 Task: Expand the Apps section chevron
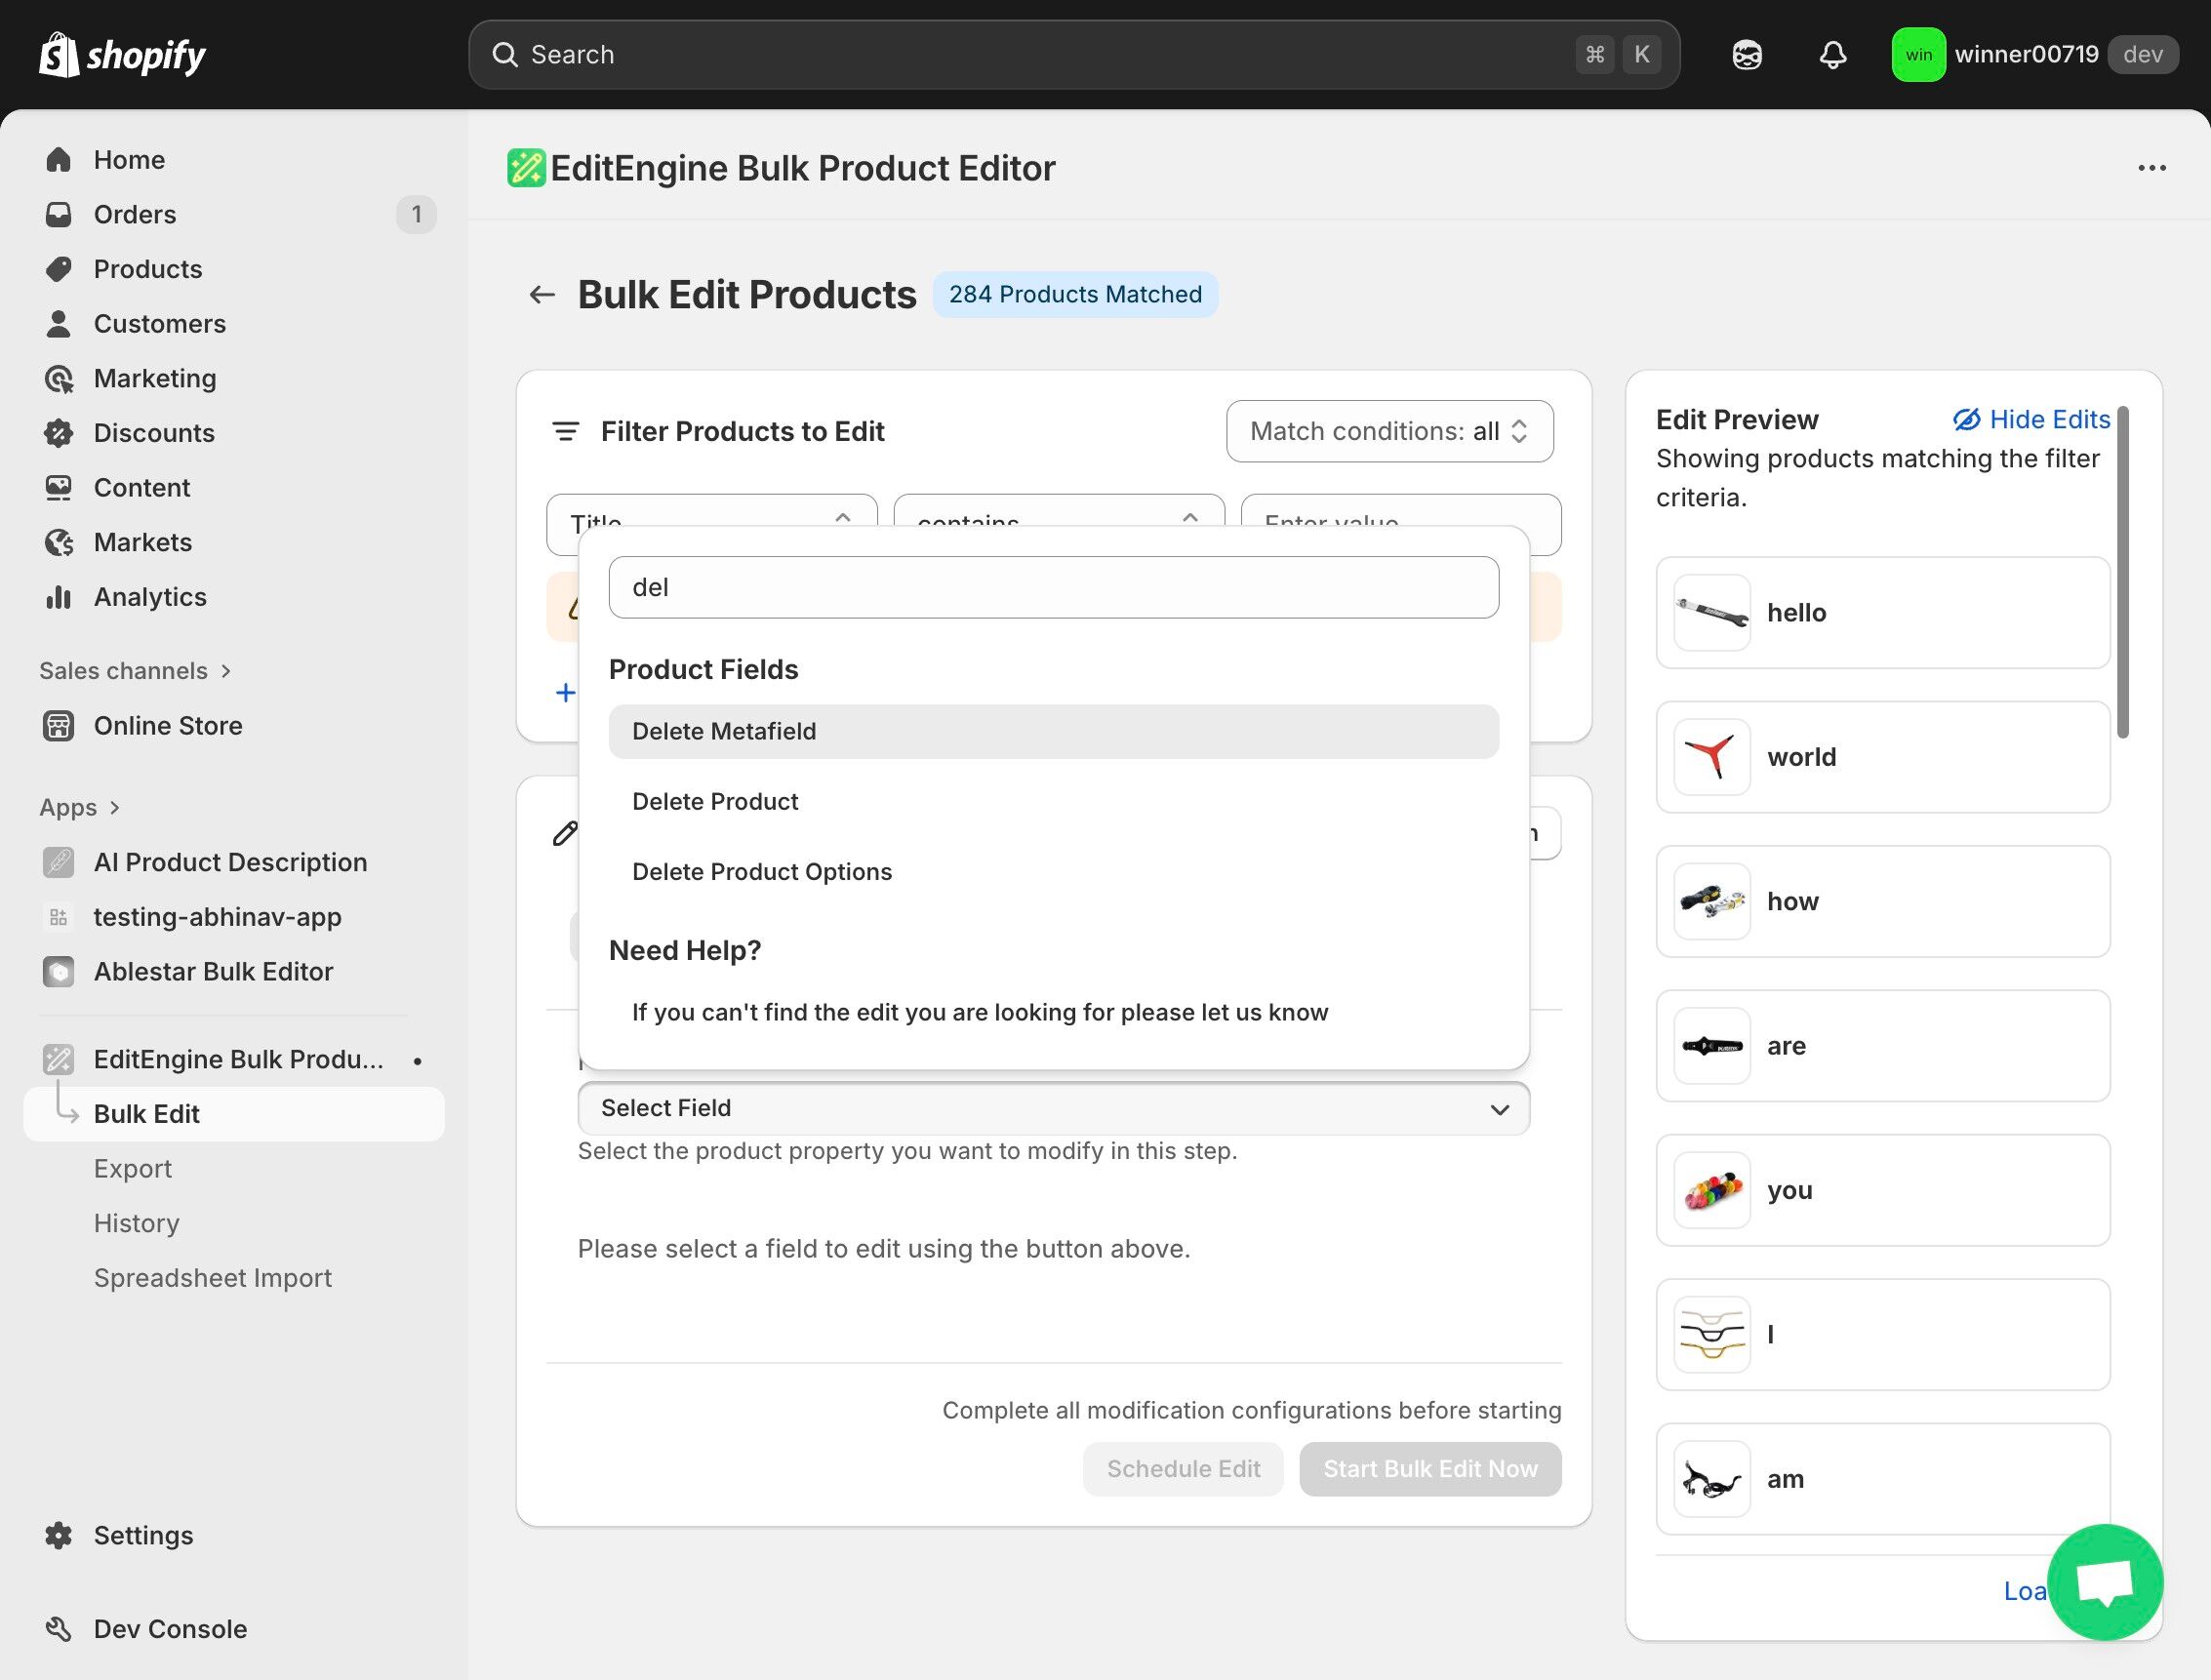click(115, 808)
